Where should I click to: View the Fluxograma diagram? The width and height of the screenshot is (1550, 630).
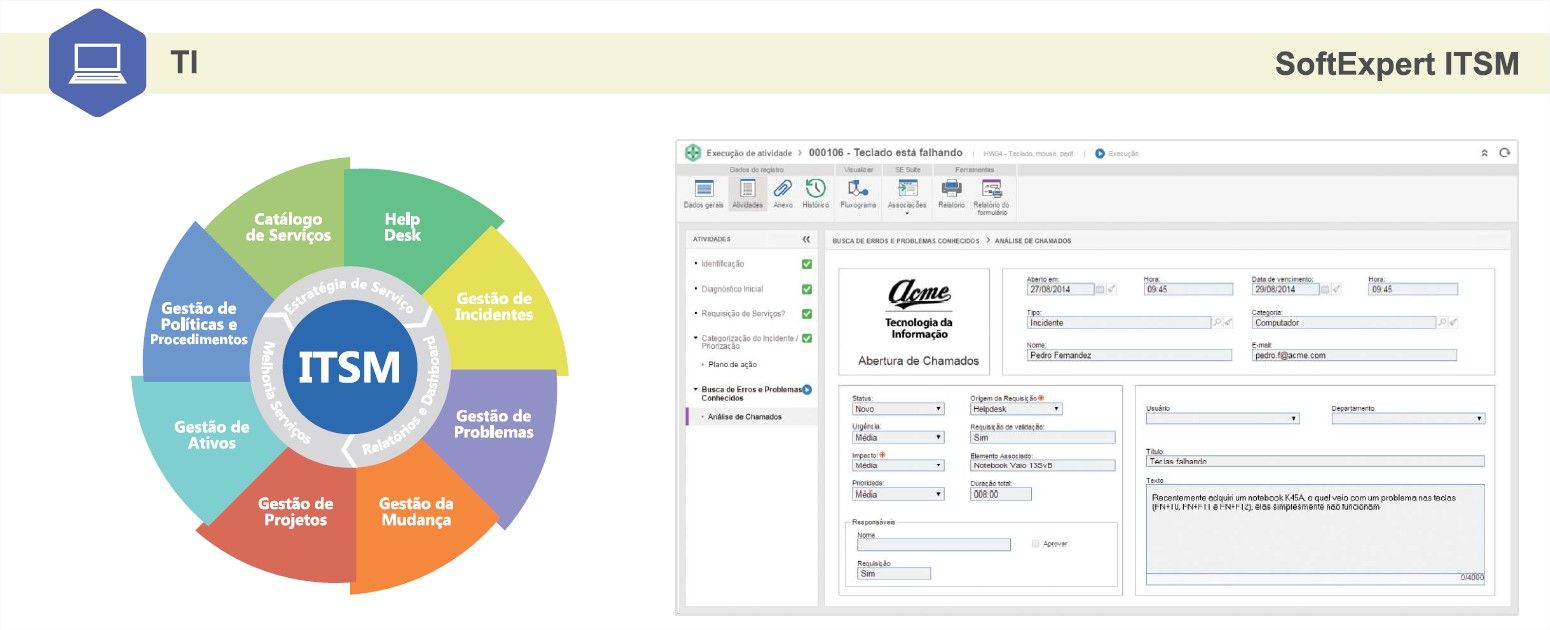[x=858, y=193]
